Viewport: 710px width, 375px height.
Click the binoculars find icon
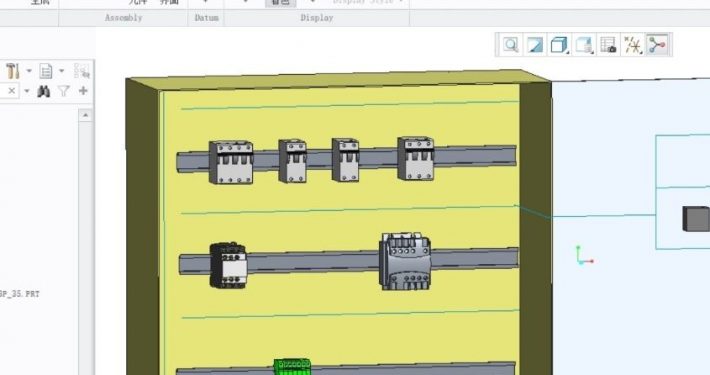click(x=43, y=91)
